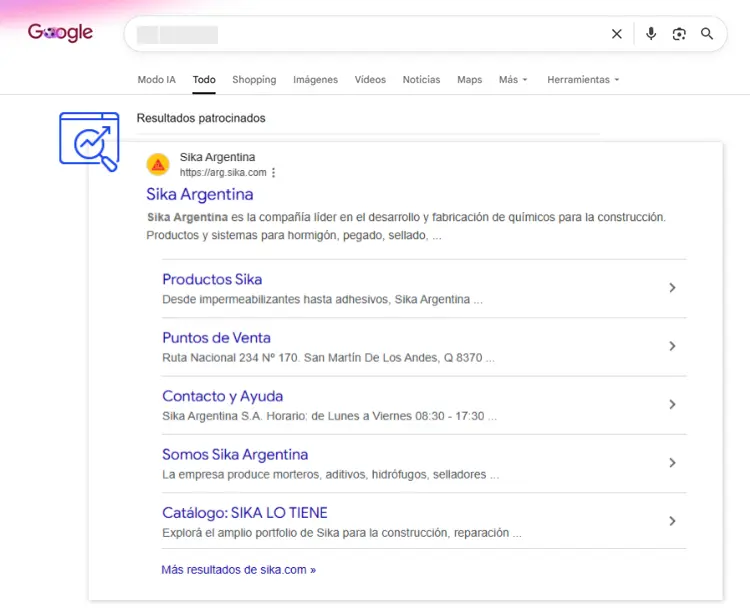Clear the search box with X
The image size is (750, 615).
[x=617, y=34]
